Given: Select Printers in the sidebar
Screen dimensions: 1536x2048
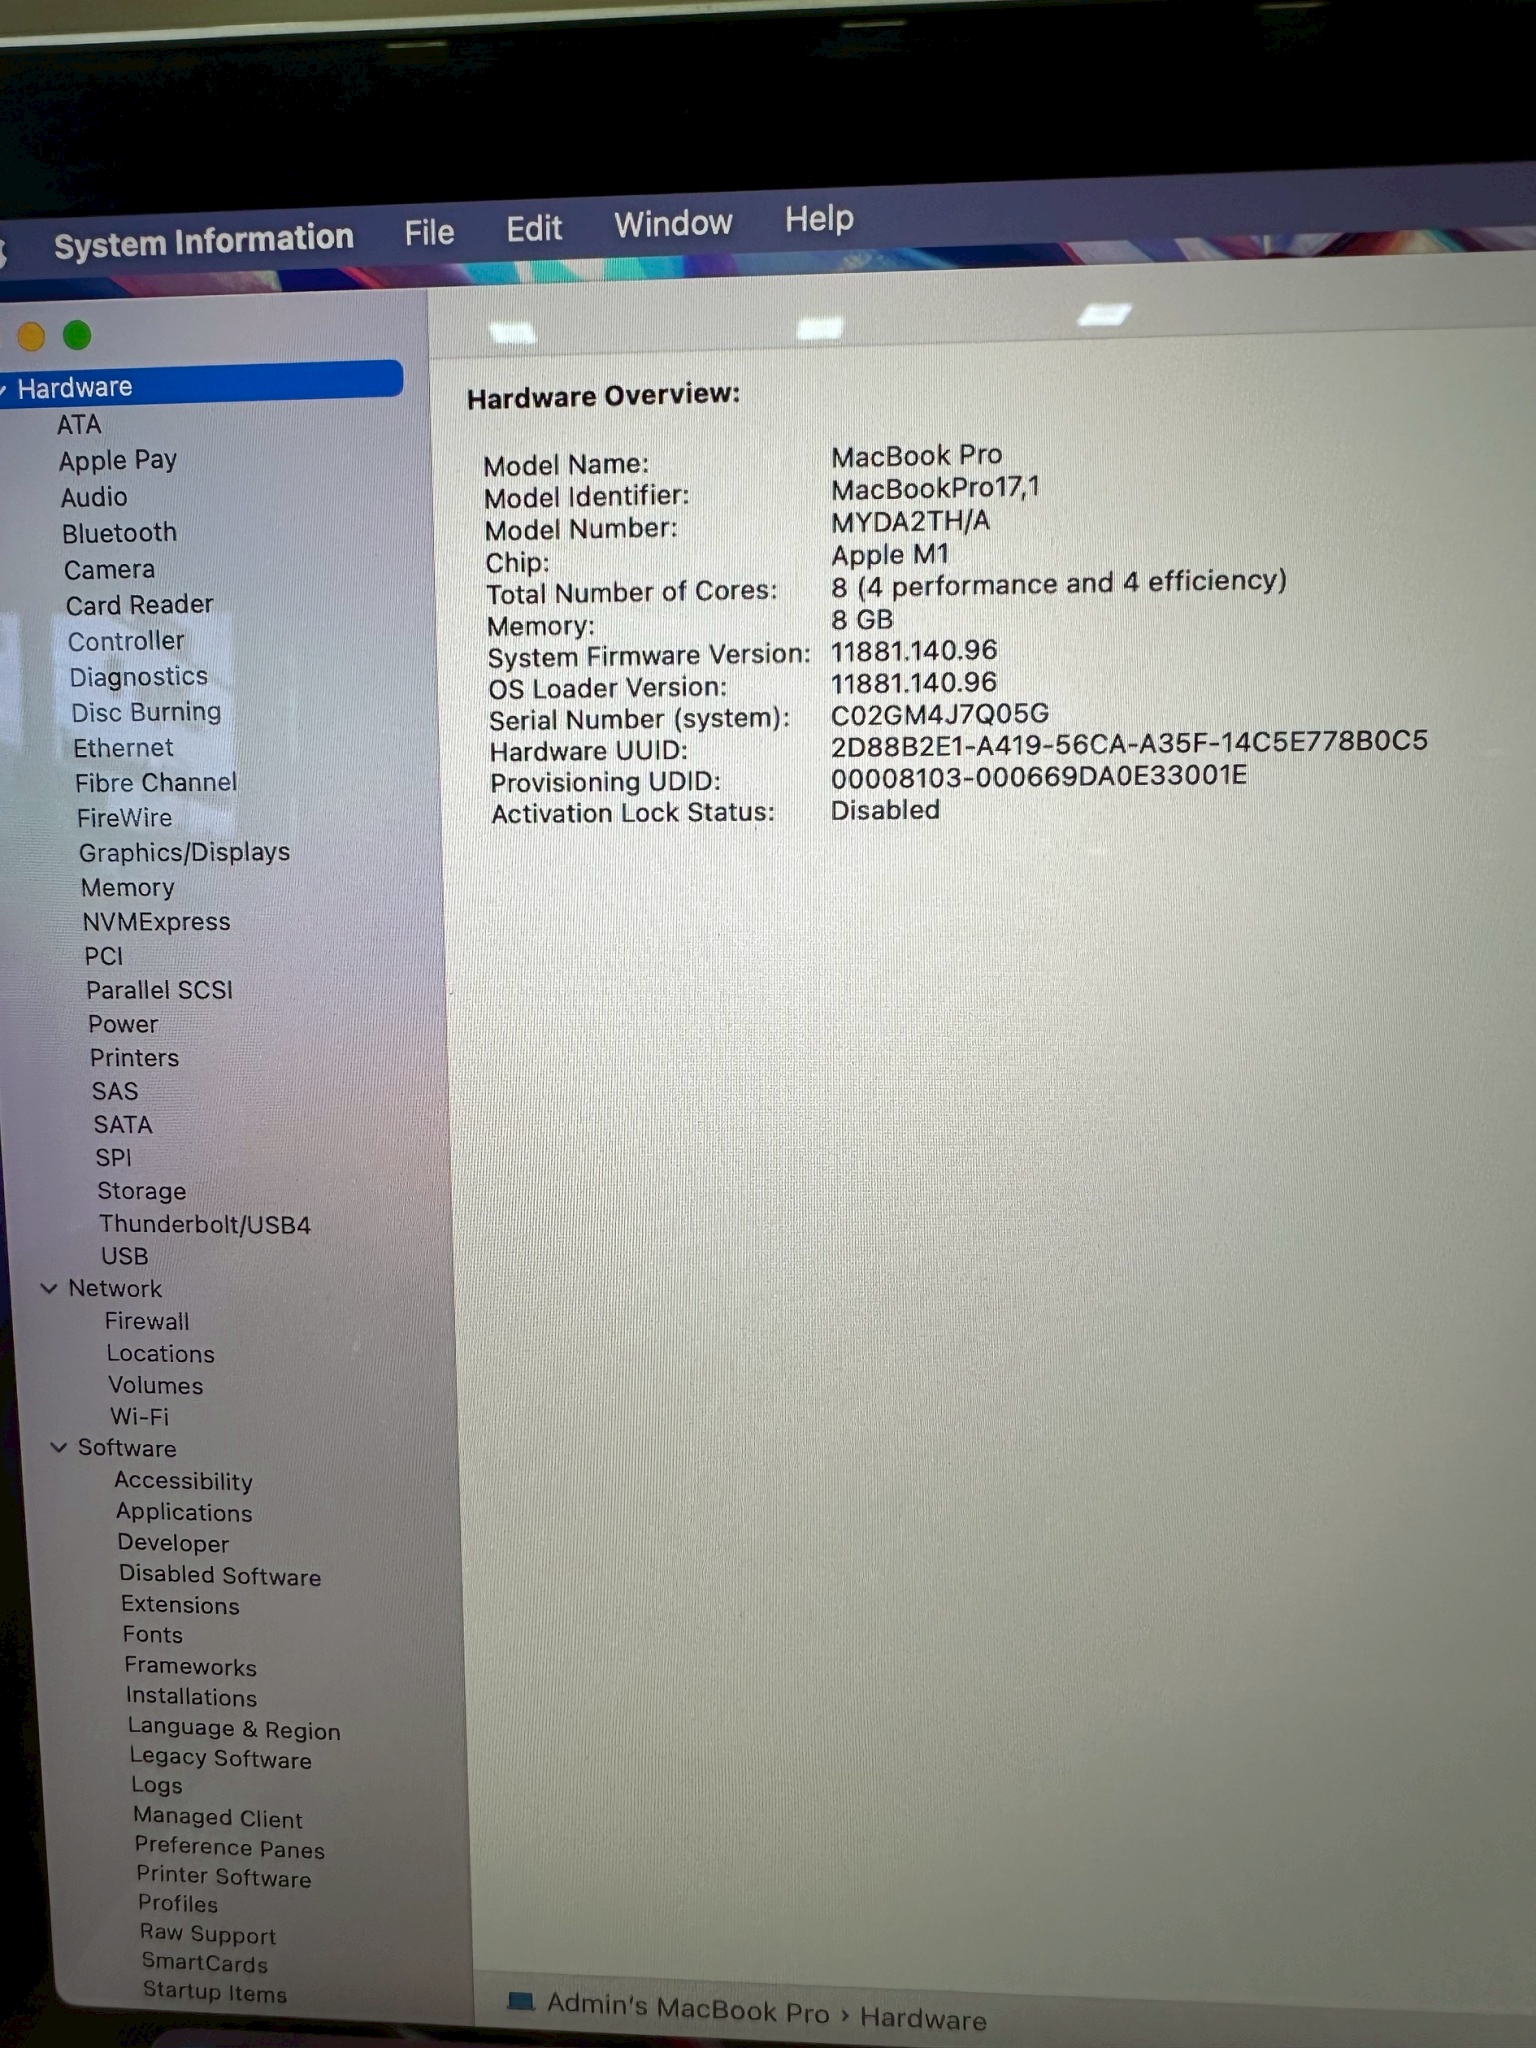Looking at the screenshot, I should point(134,1058).
